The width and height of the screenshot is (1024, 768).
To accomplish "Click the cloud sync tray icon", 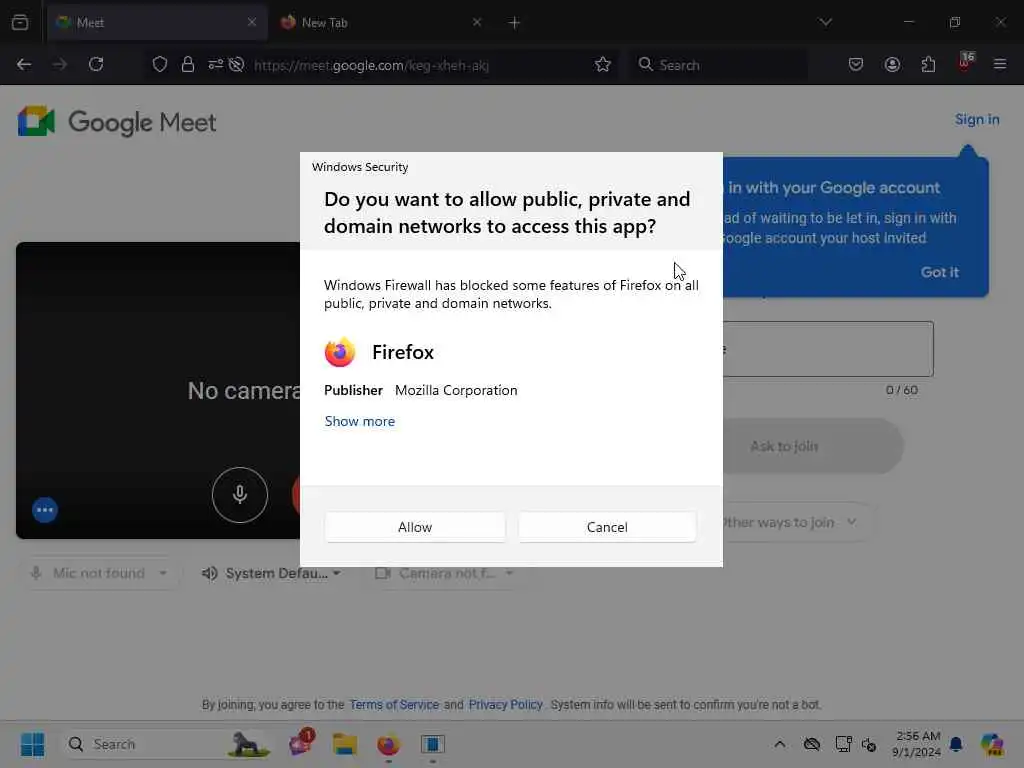I will [812, 744].
